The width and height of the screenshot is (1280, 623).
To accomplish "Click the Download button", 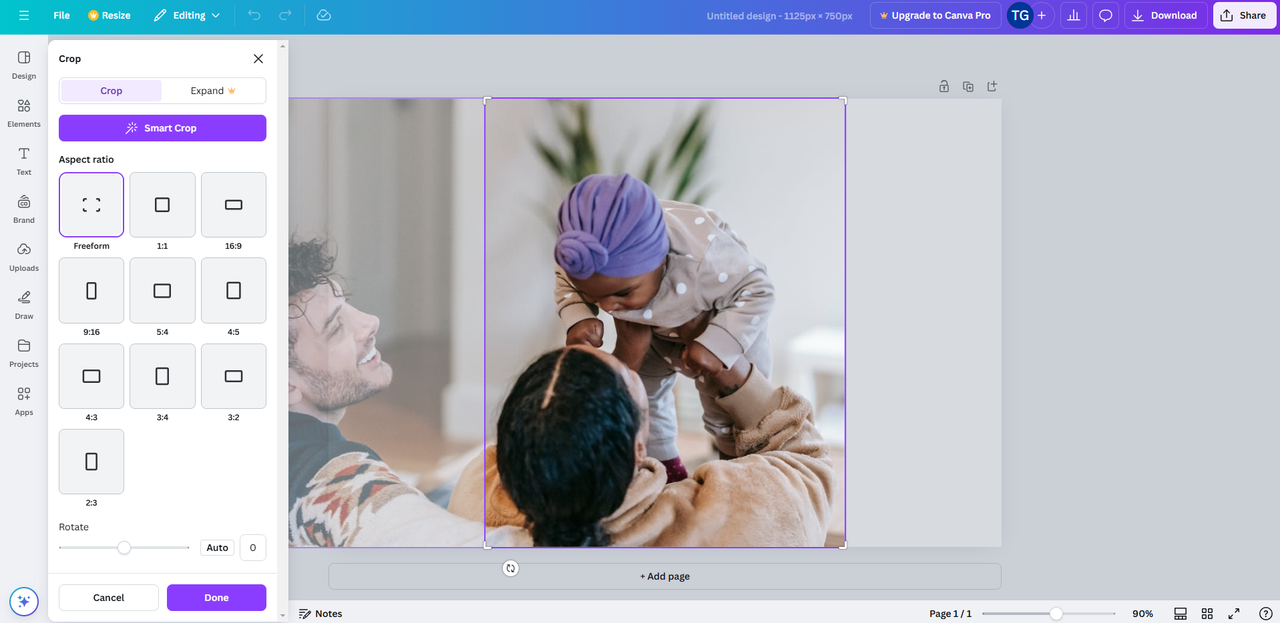I will pyautogui.click(x=1165, y=15).
